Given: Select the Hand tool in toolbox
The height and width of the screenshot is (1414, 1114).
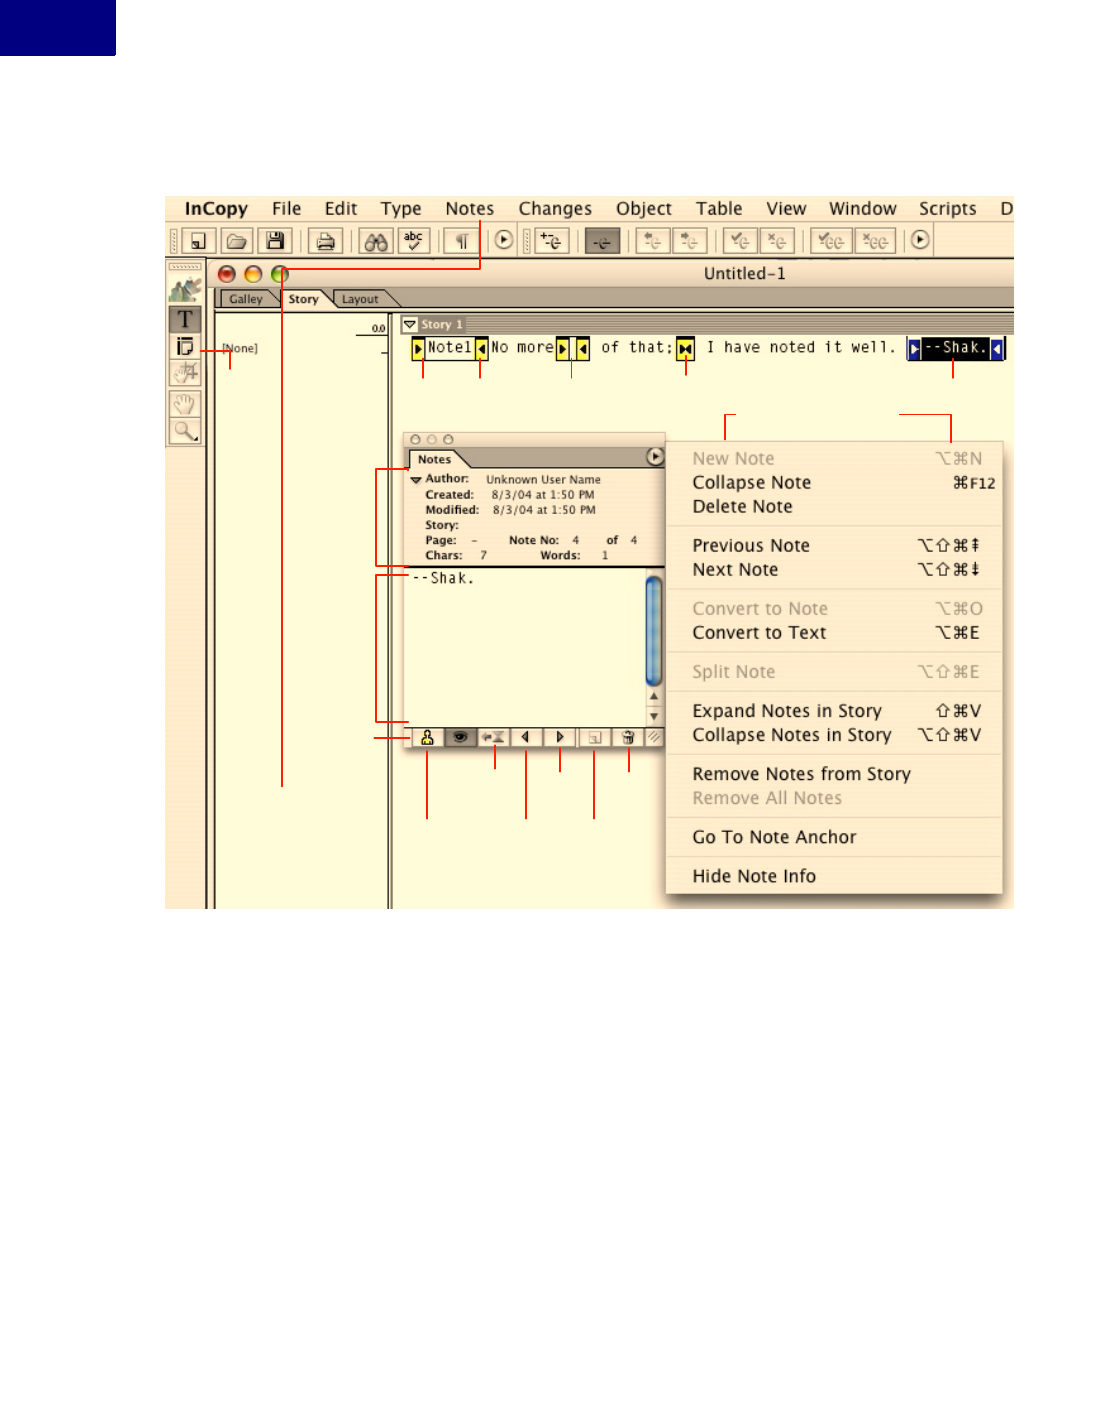Looking at the screenshot, I should (185, 404).
